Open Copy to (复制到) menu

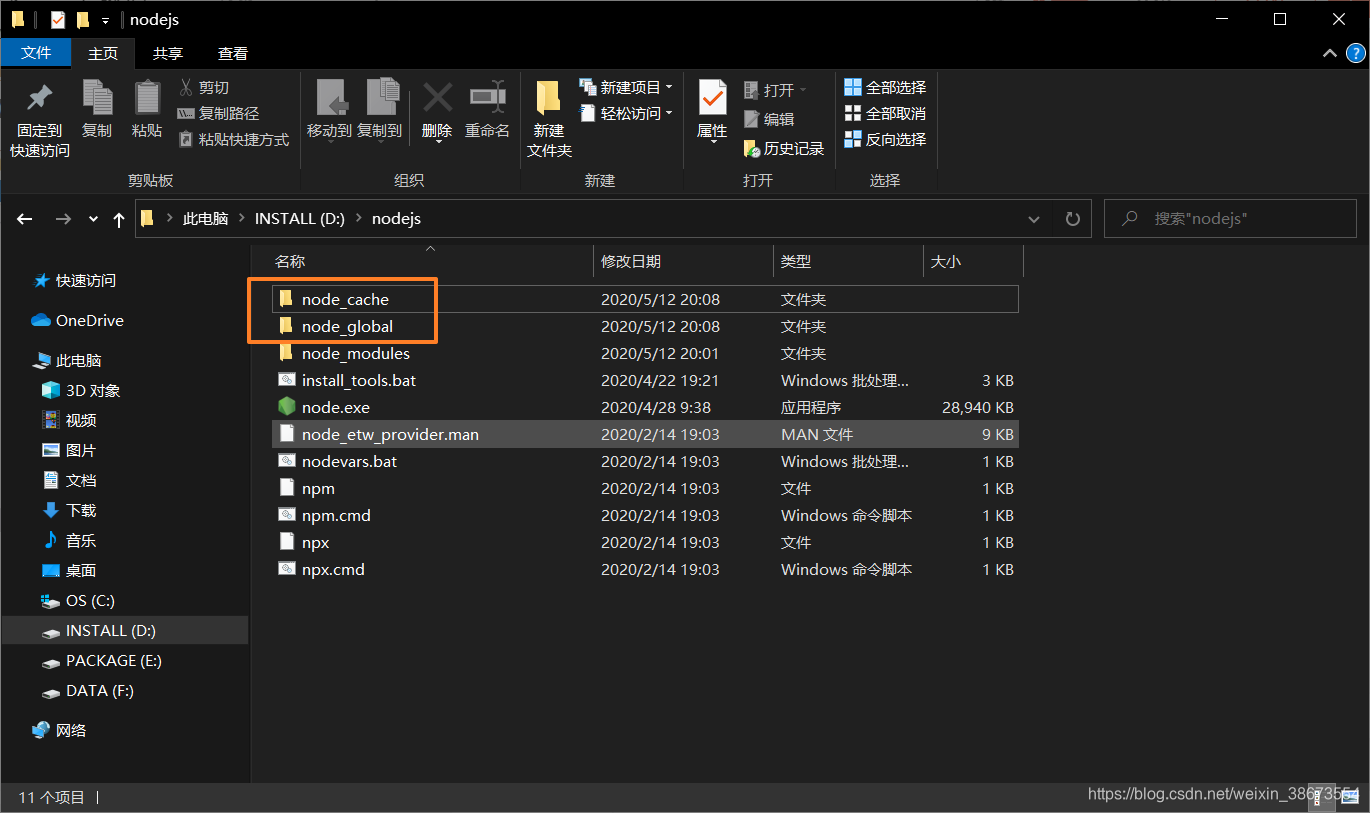(380, 109)
